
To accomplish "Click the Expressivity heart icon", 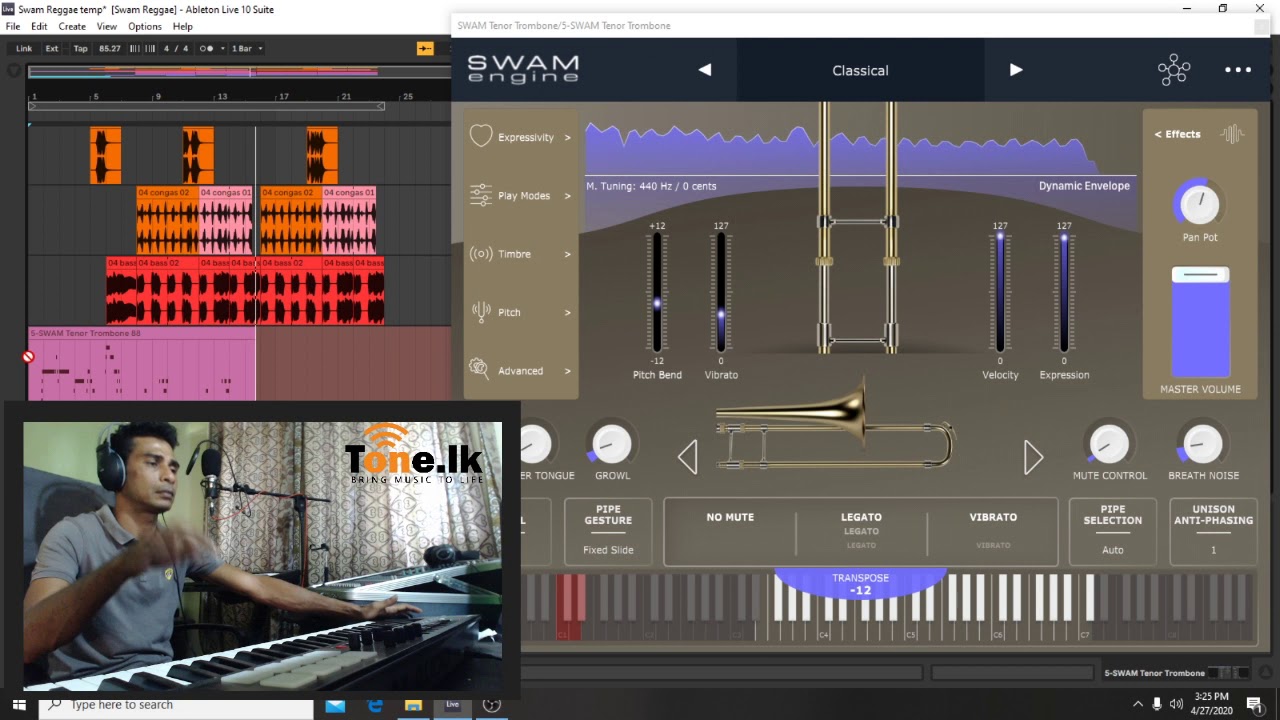I will (x=481, y=136).
